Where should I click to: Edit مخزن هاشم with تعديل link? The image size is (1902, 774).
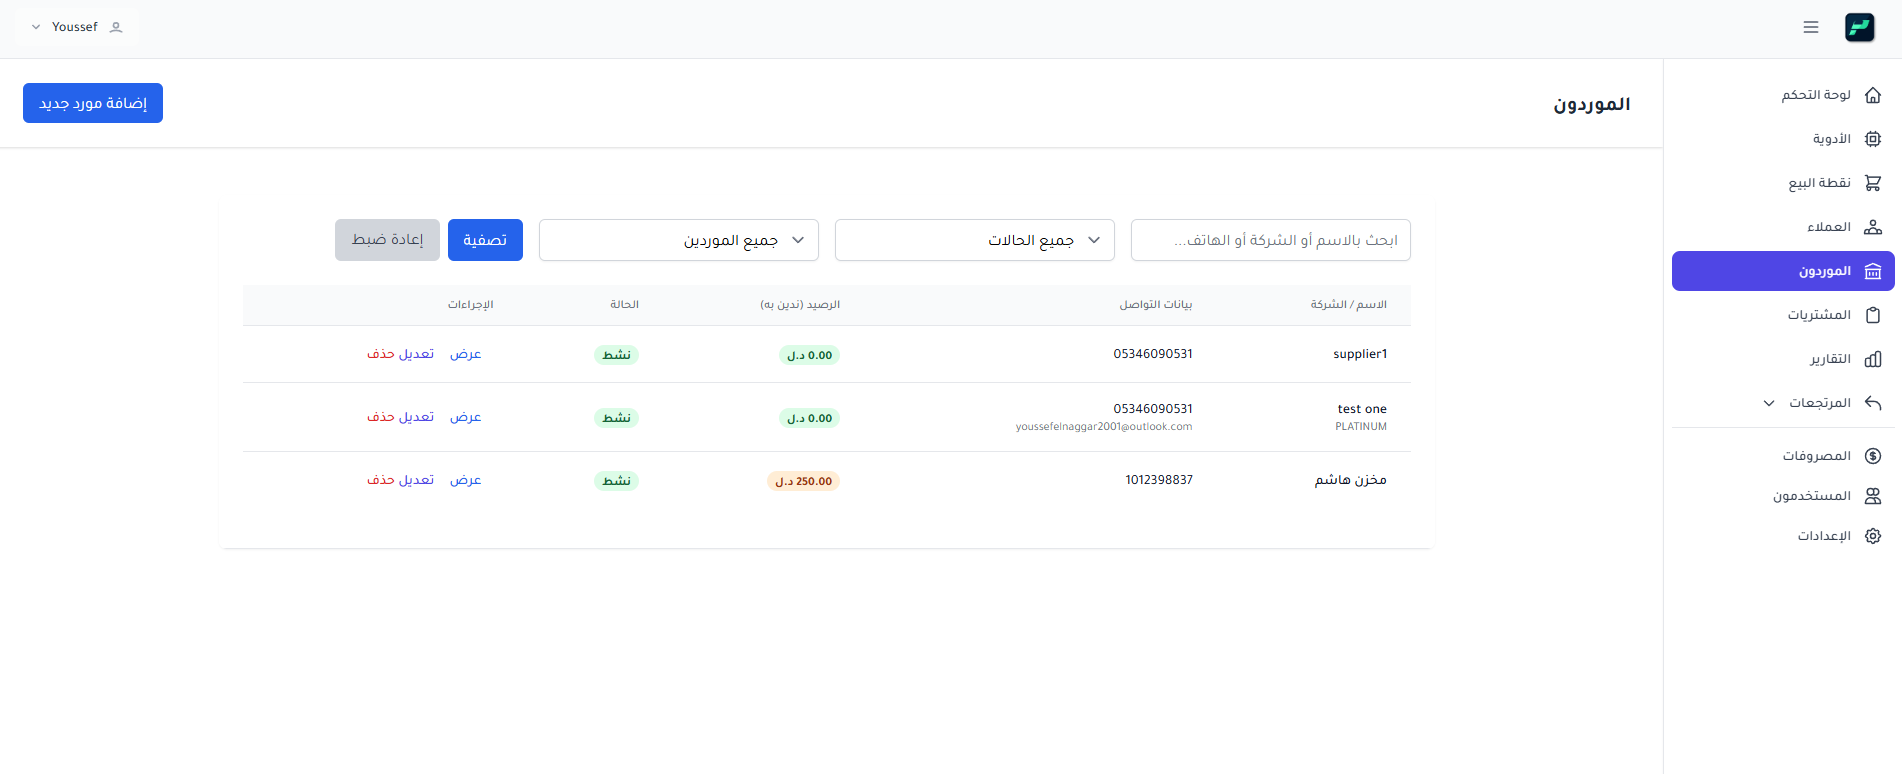[417, 480]
